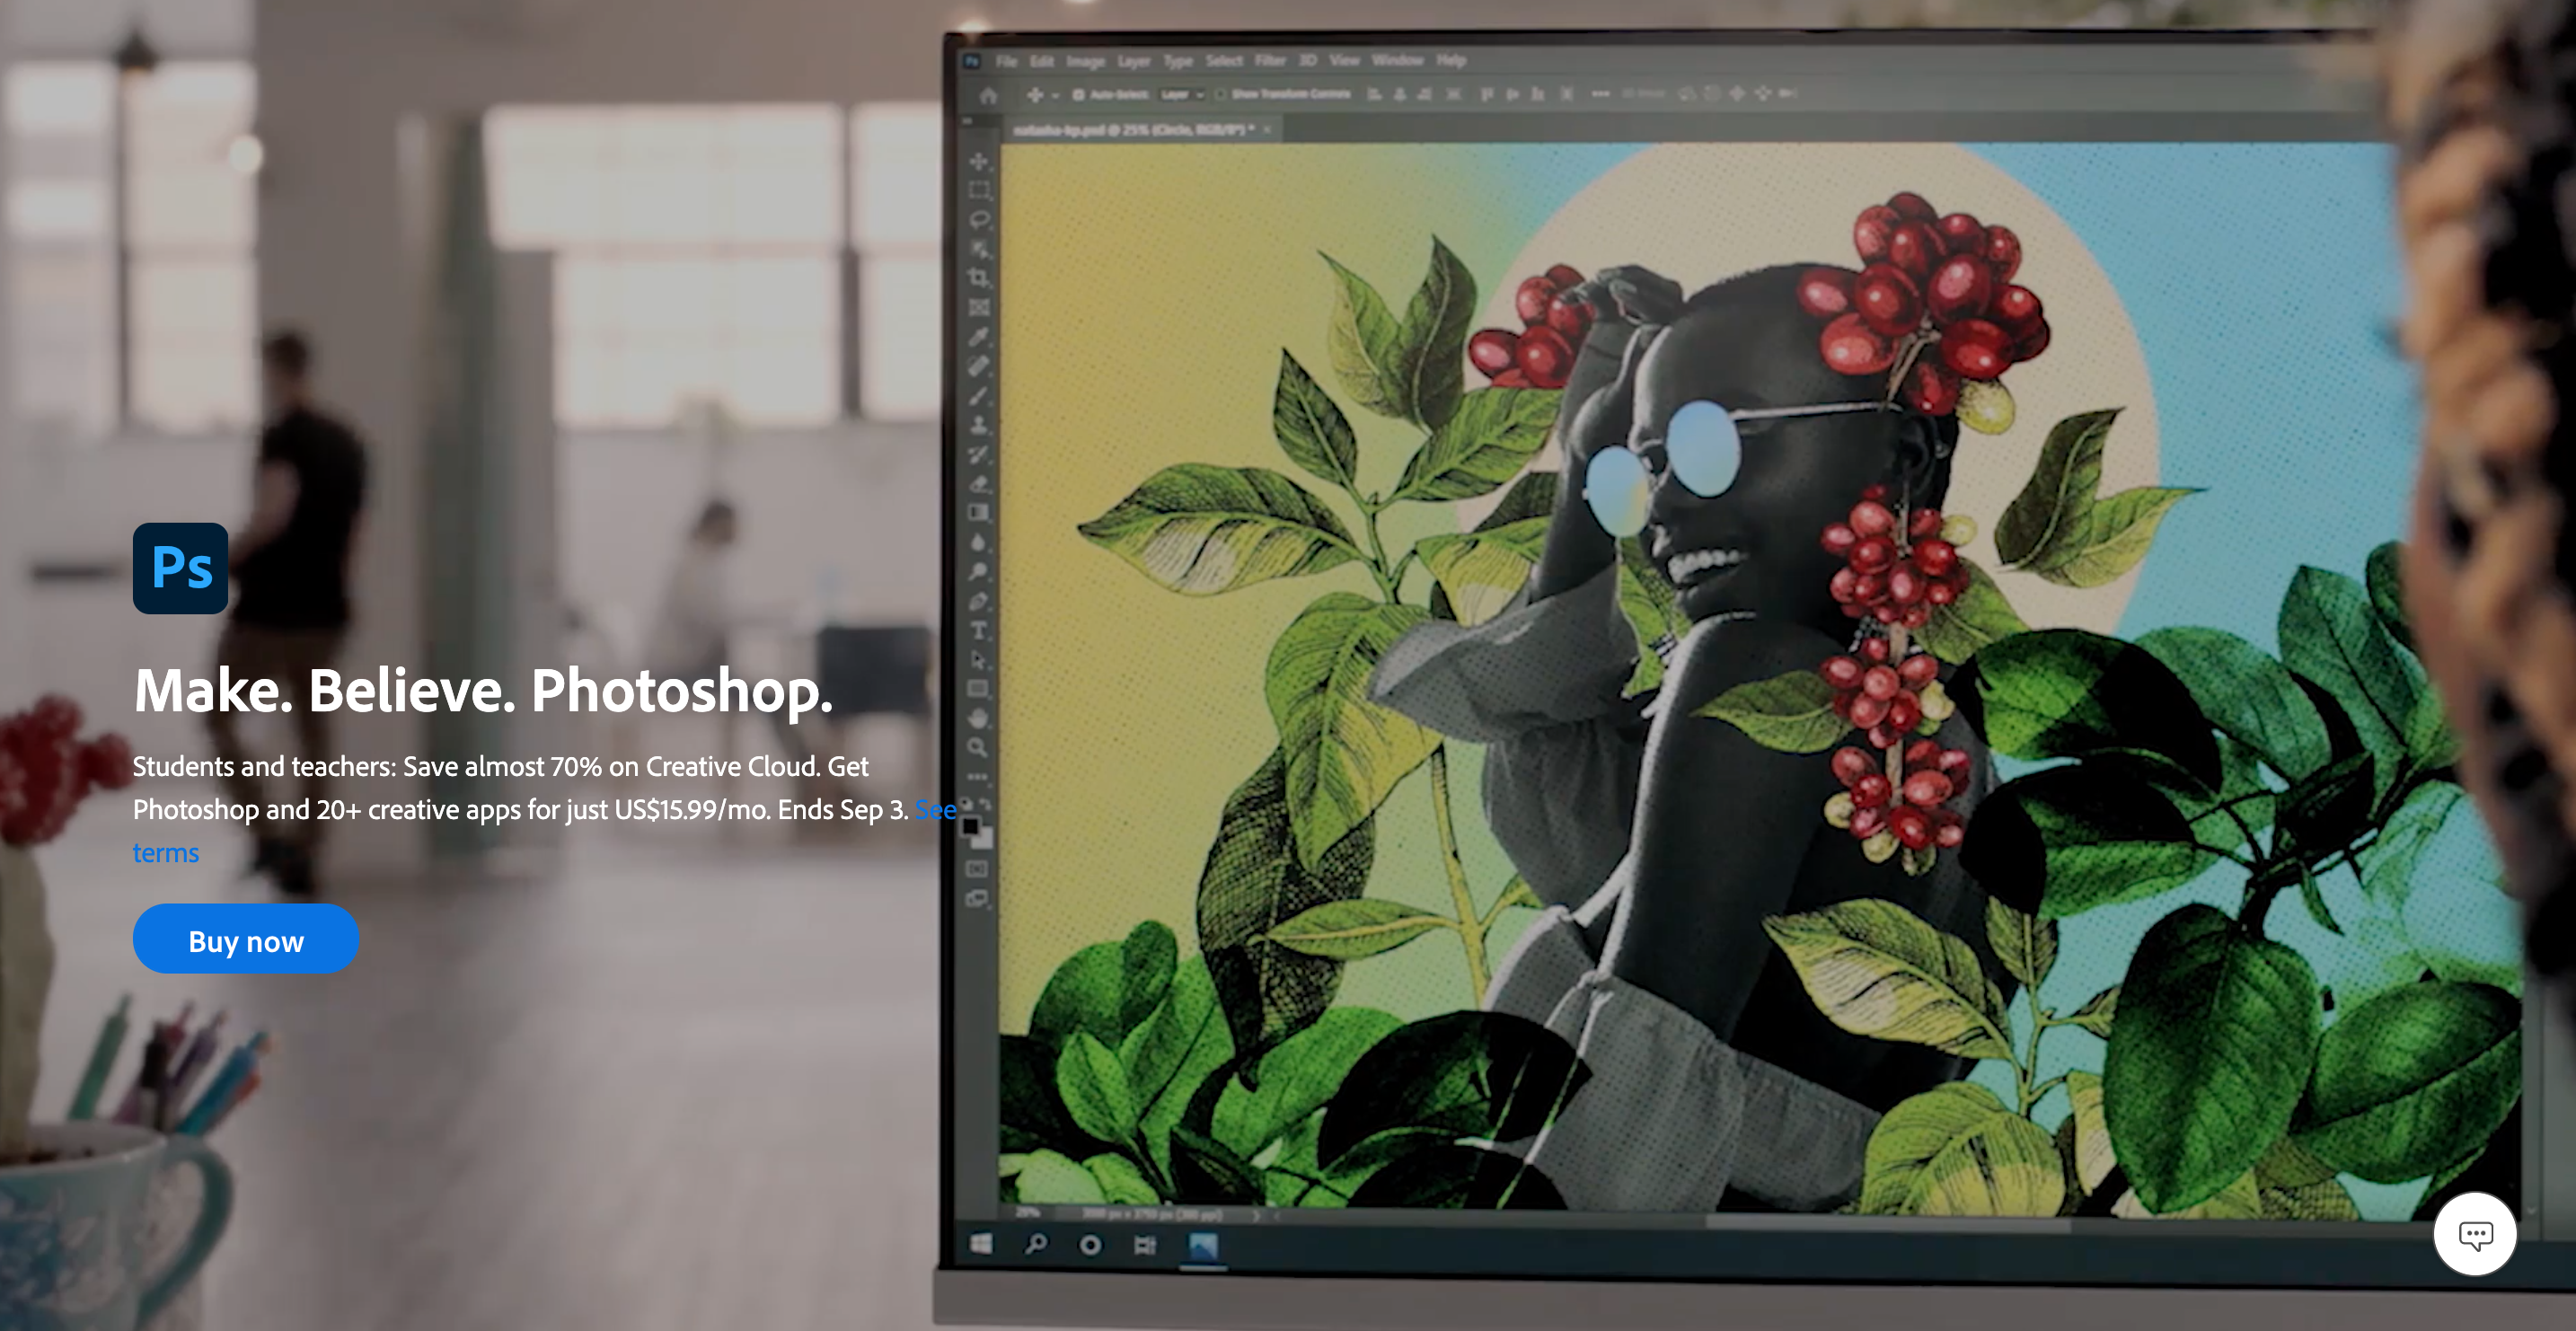Toggle the Auto-Select checkbox
The image size is (2576, 1331).
click(x=1078, y=95)
